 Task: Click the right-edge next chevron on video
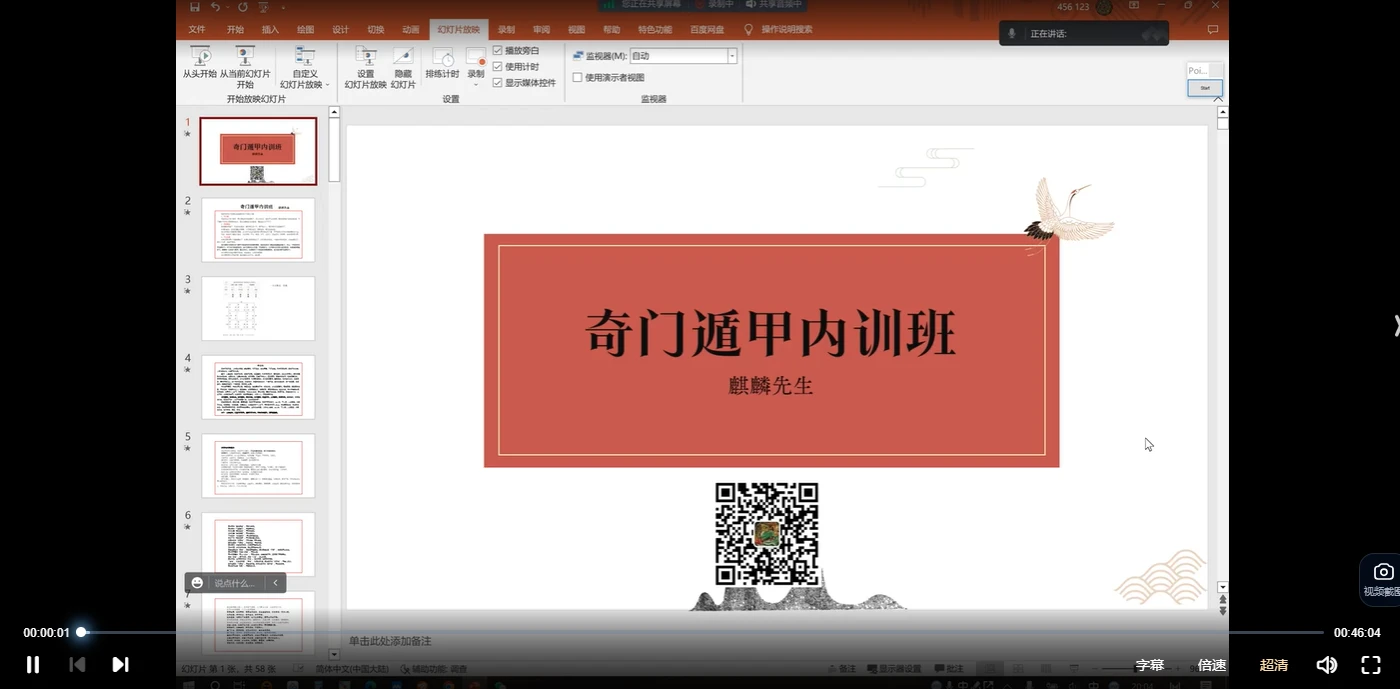tap(1396, 326)
